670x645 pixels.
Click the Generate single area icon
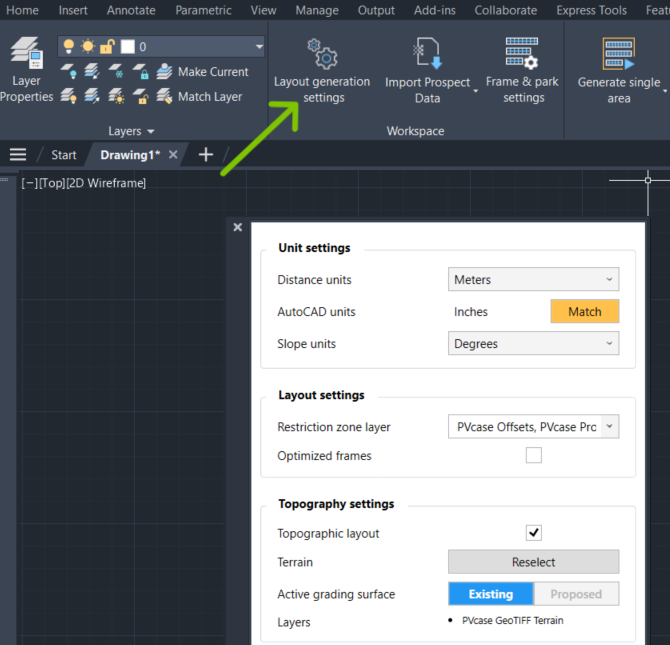[x=618, y=52]
